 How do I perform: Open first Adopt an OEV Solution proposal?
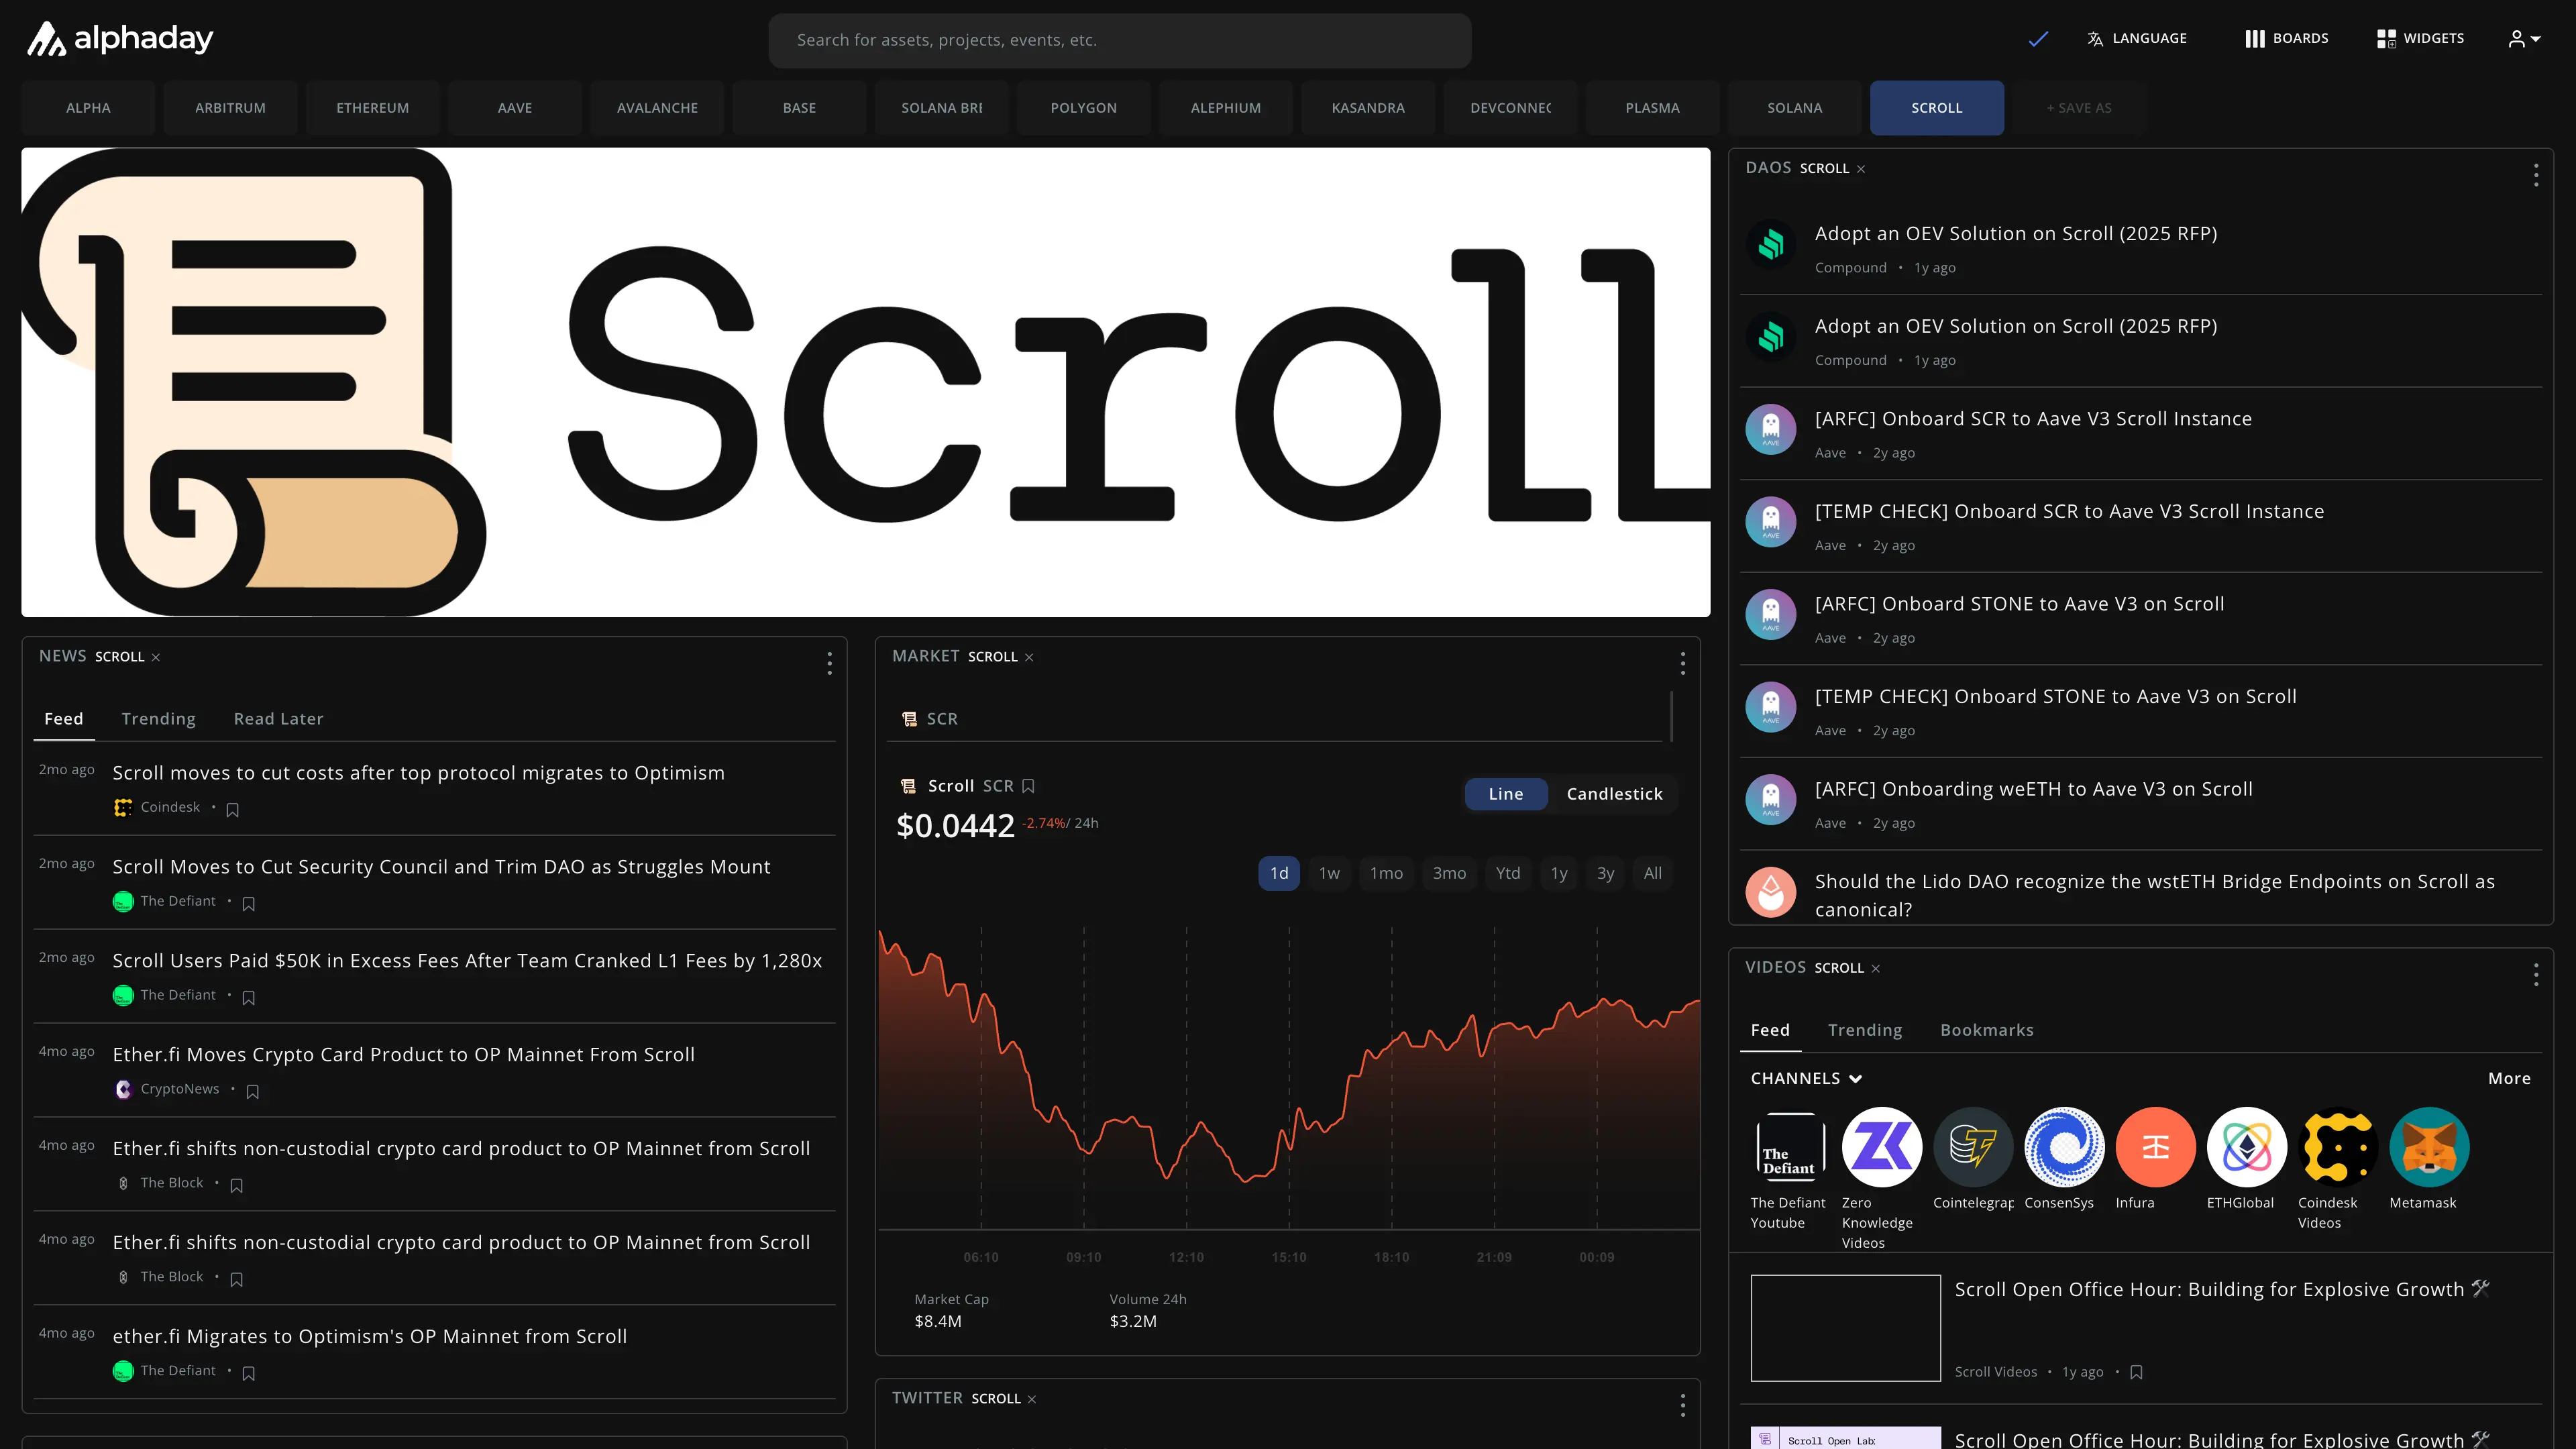click(2141, 248)
